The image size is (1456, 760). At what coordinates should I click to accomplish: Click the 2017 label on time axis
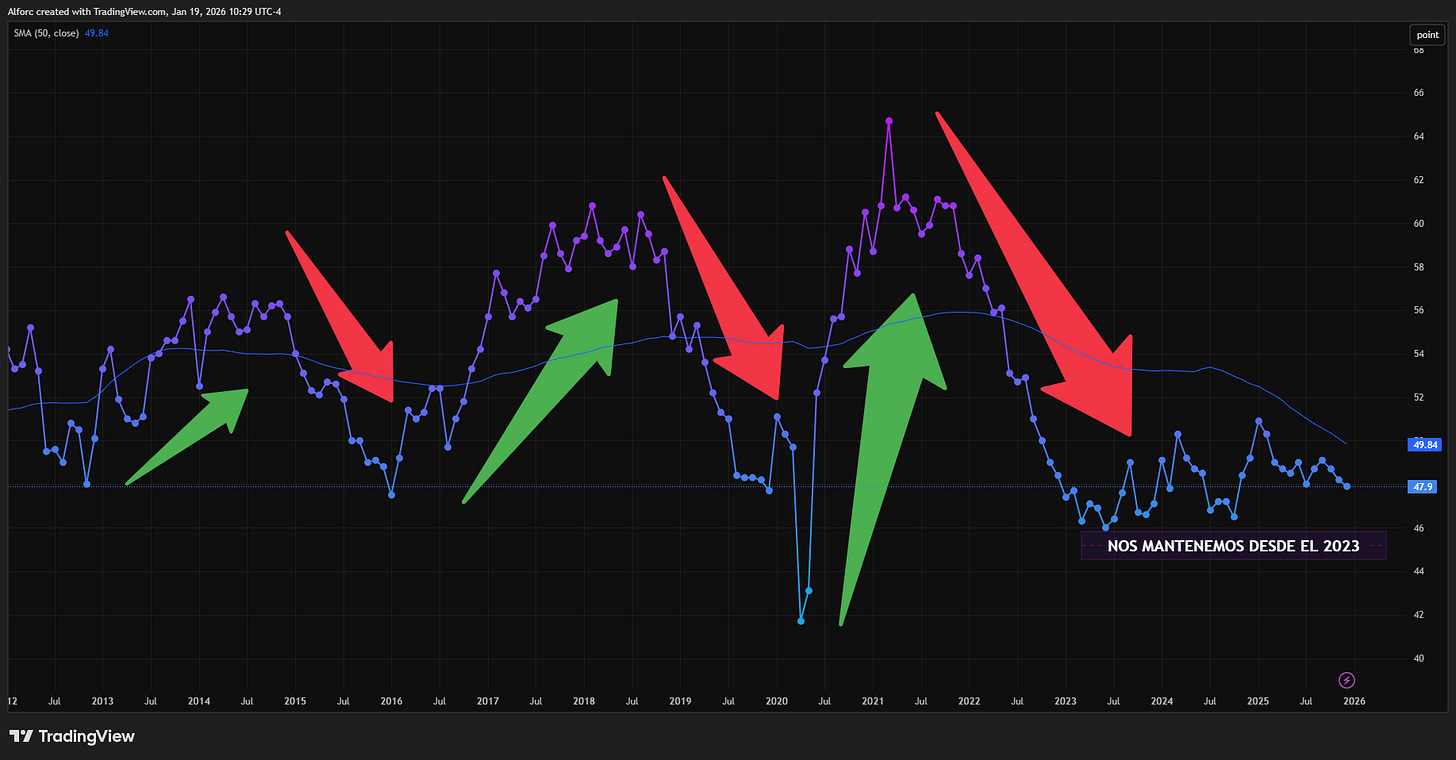488,701
